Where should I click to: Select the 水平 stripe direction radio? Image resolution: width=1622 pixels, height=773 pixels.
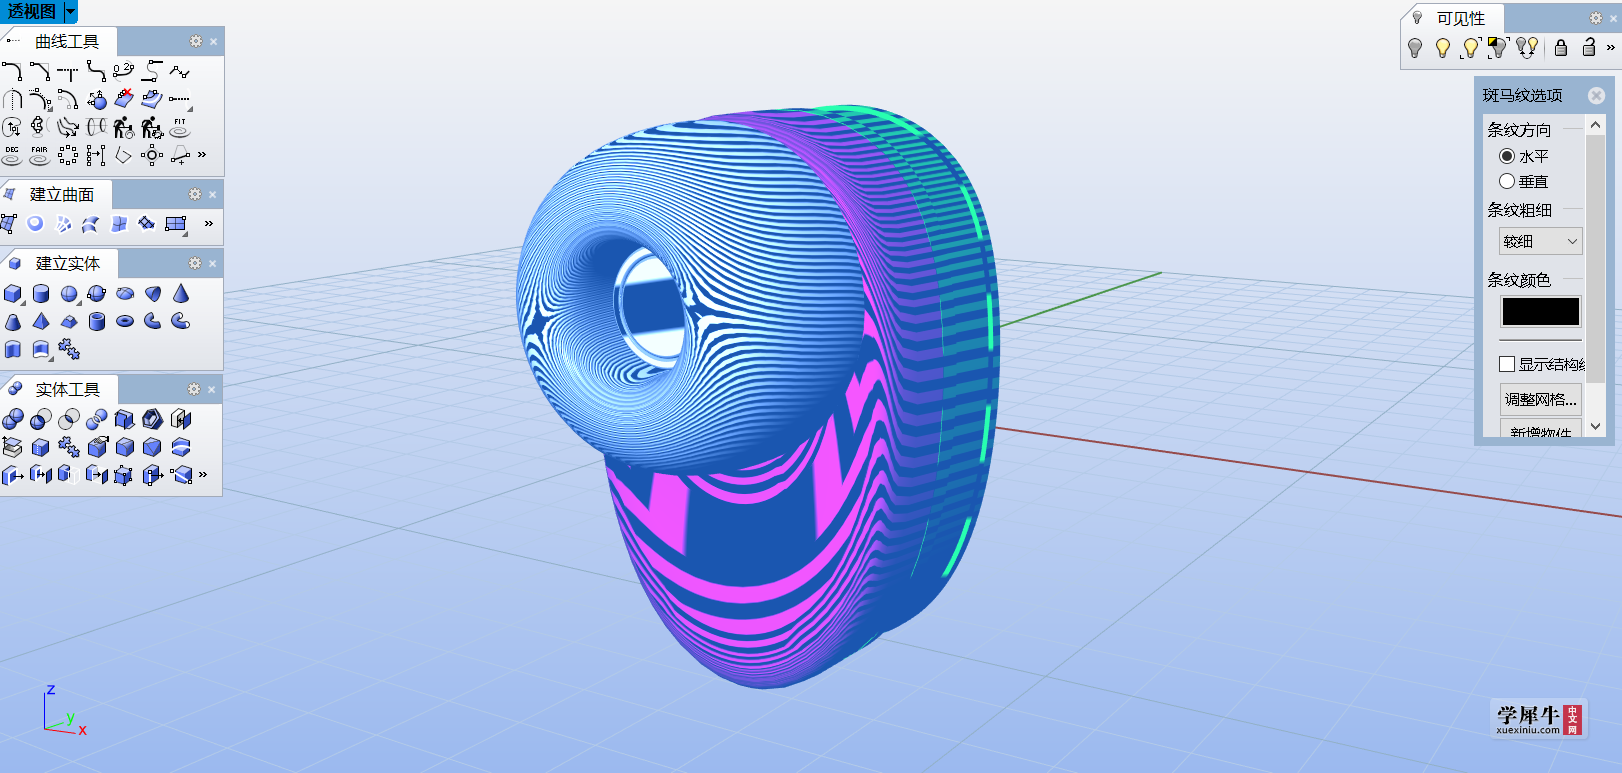click(x=1507, y=156)
